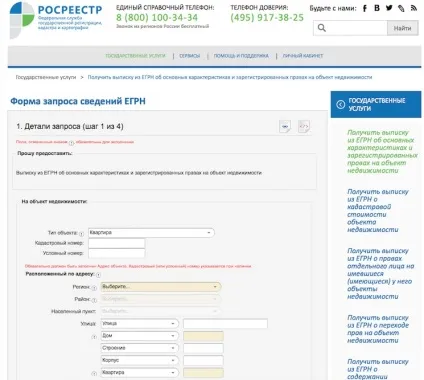Image resolution: width=424 pixels, height=380 pixels.
Task: Click the Получить выписку из ЕГРН breadcrumb link
Action: pyautogui.click(x=230, y=77)
